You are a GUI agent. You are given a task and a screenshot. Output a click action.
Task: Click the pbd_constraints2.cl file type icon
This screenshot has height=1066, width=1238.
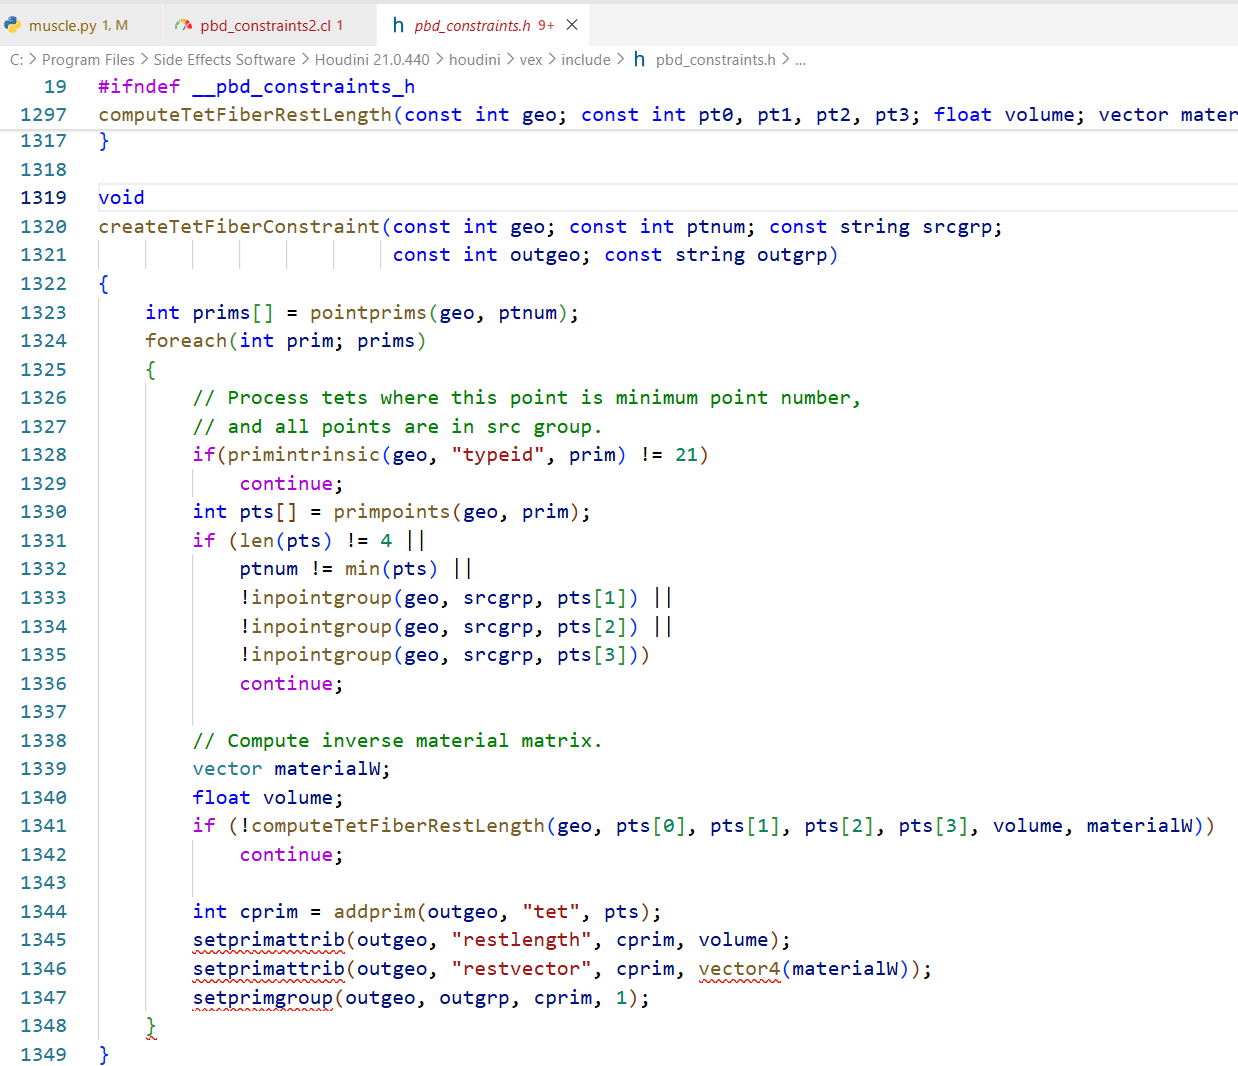pyautogui.click(x=183, y=25)
